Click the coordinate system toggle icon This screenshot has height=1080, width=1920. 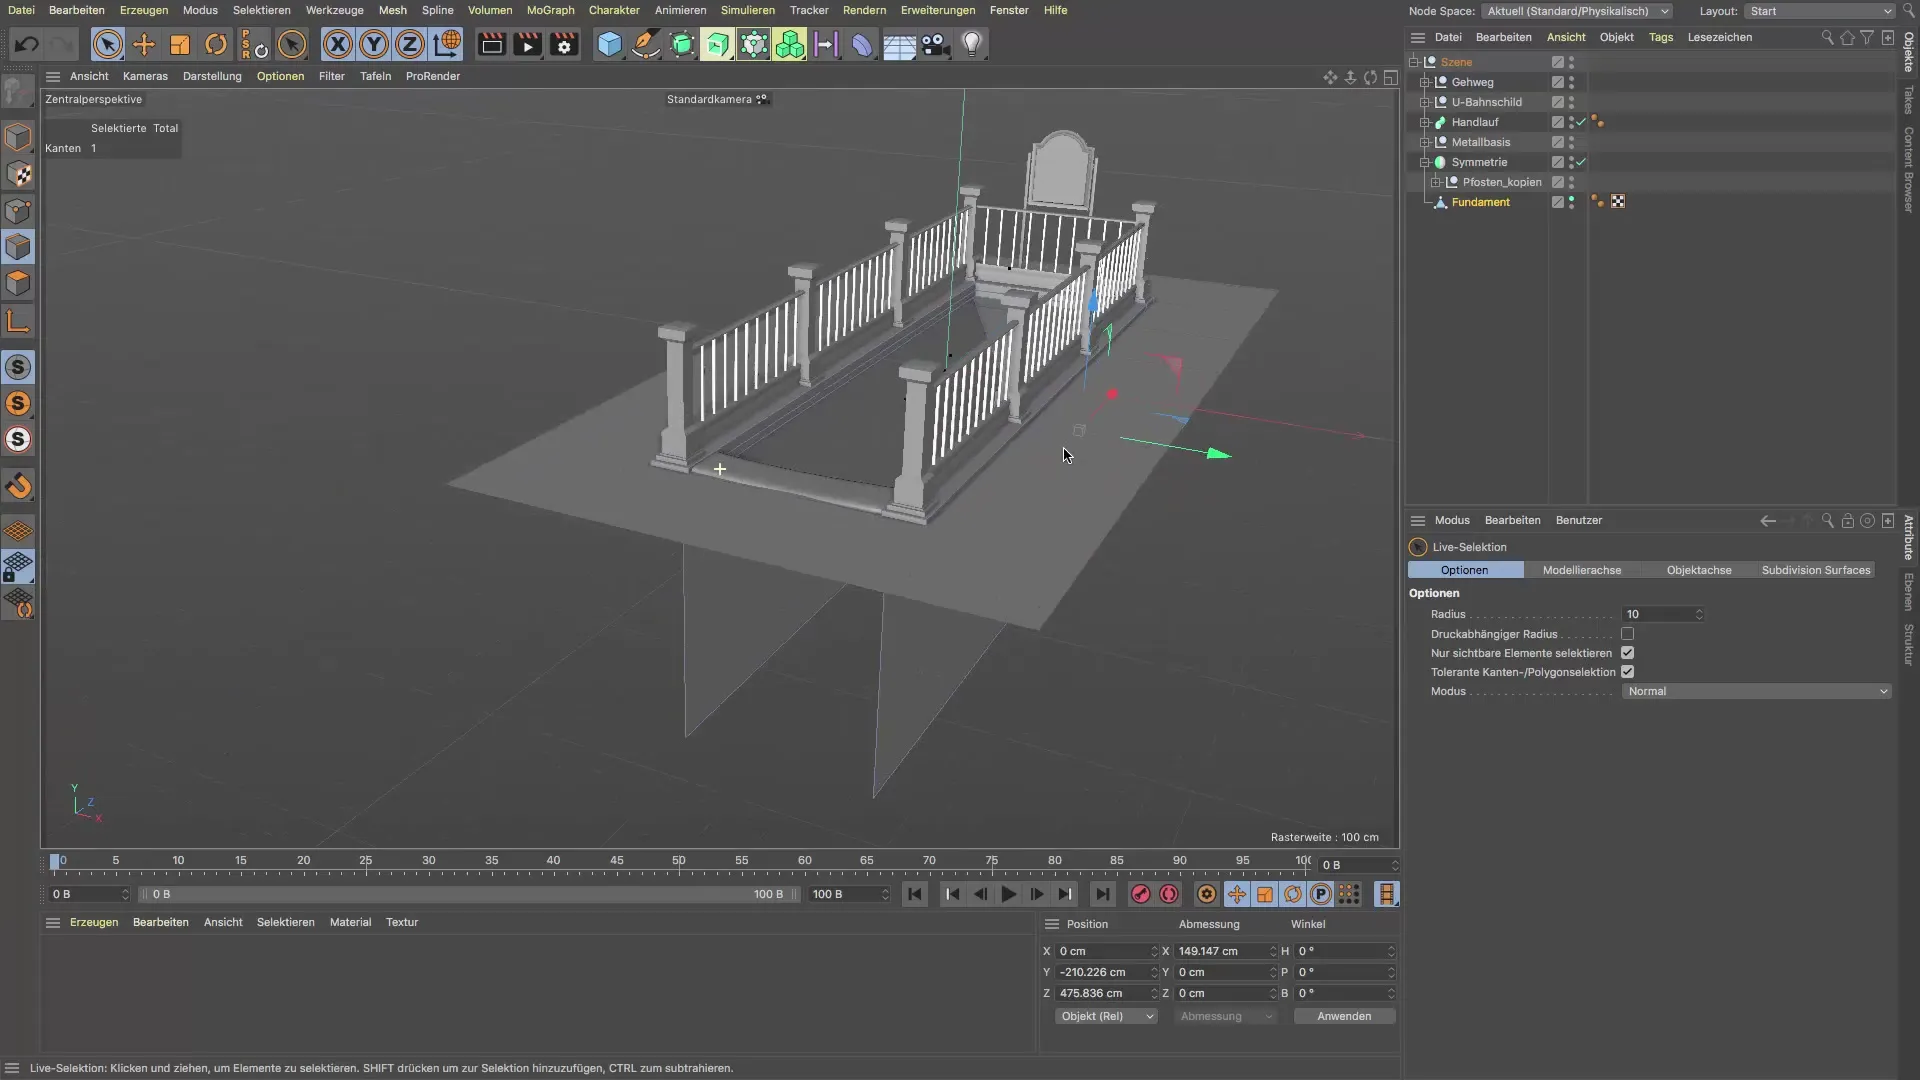(x=447, y=44)
